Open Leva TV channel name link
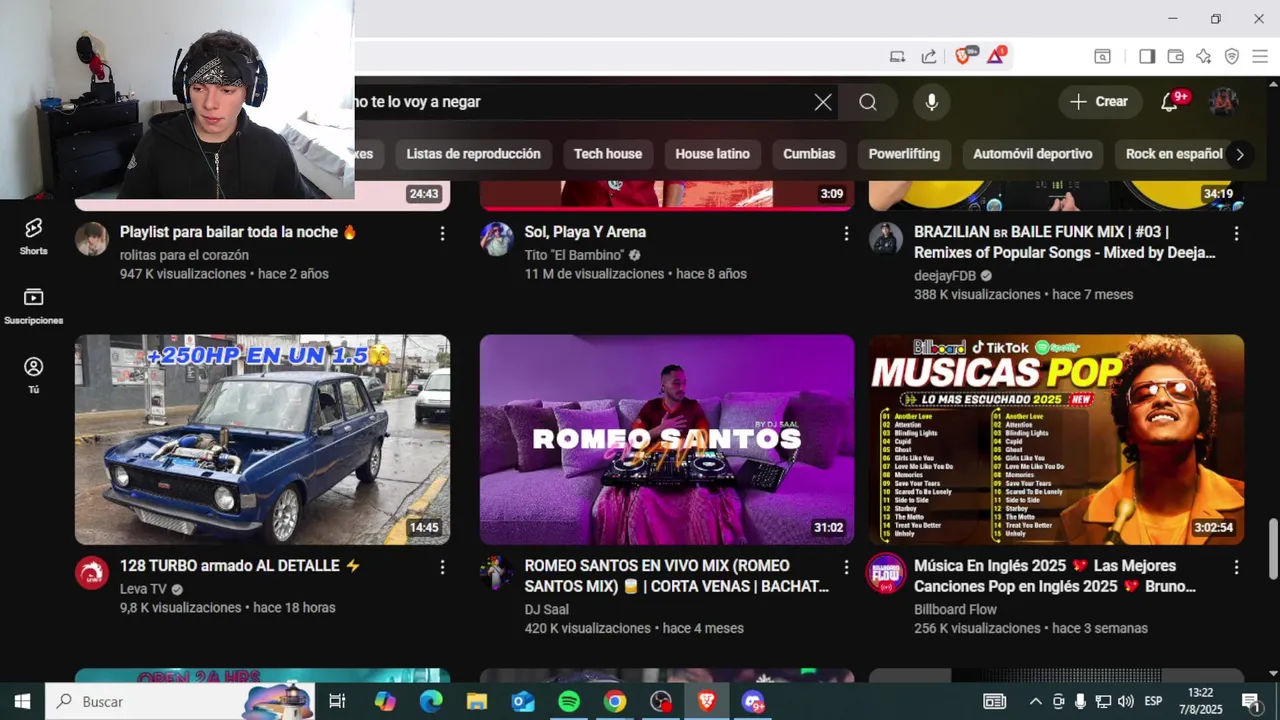This screenshot has width=1280, height=720. tap(144, 589)
